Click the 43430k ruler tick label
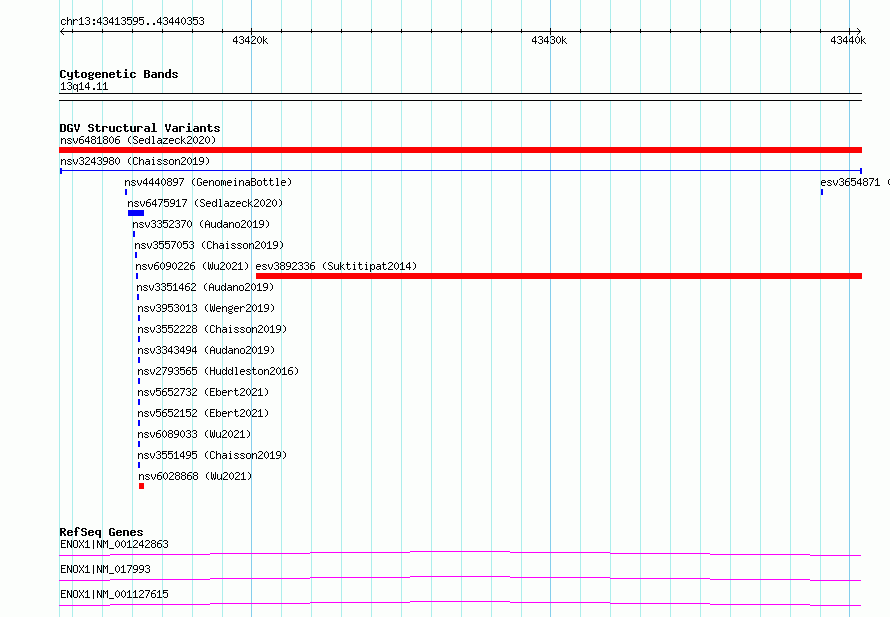Viewport: 890px width, 617px height. click(549, 40)
